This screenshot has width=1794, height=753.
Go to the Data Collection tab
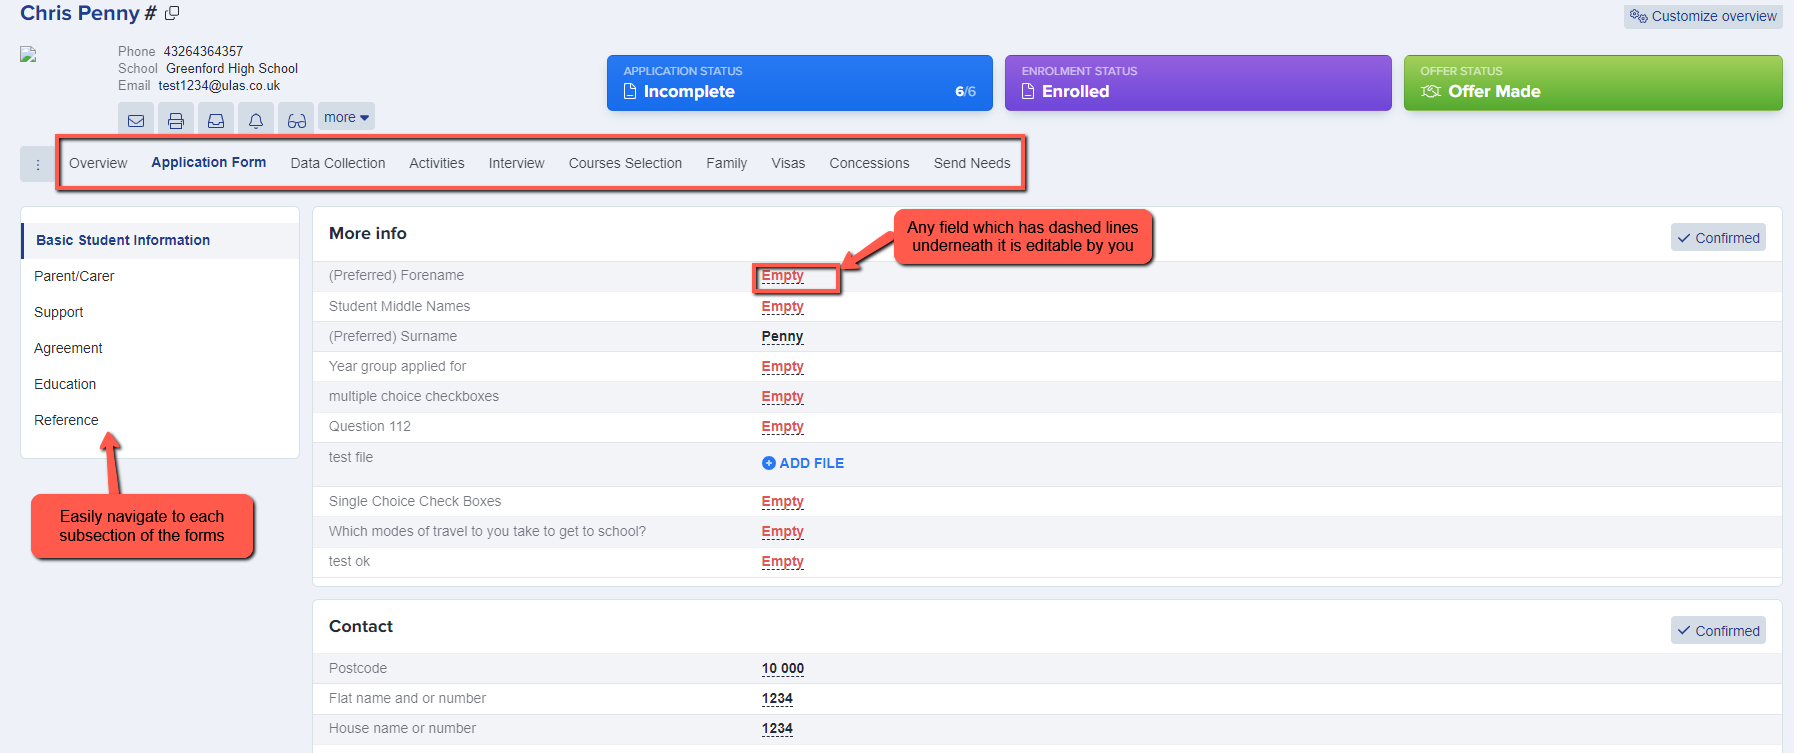click(x=338, y=163)
